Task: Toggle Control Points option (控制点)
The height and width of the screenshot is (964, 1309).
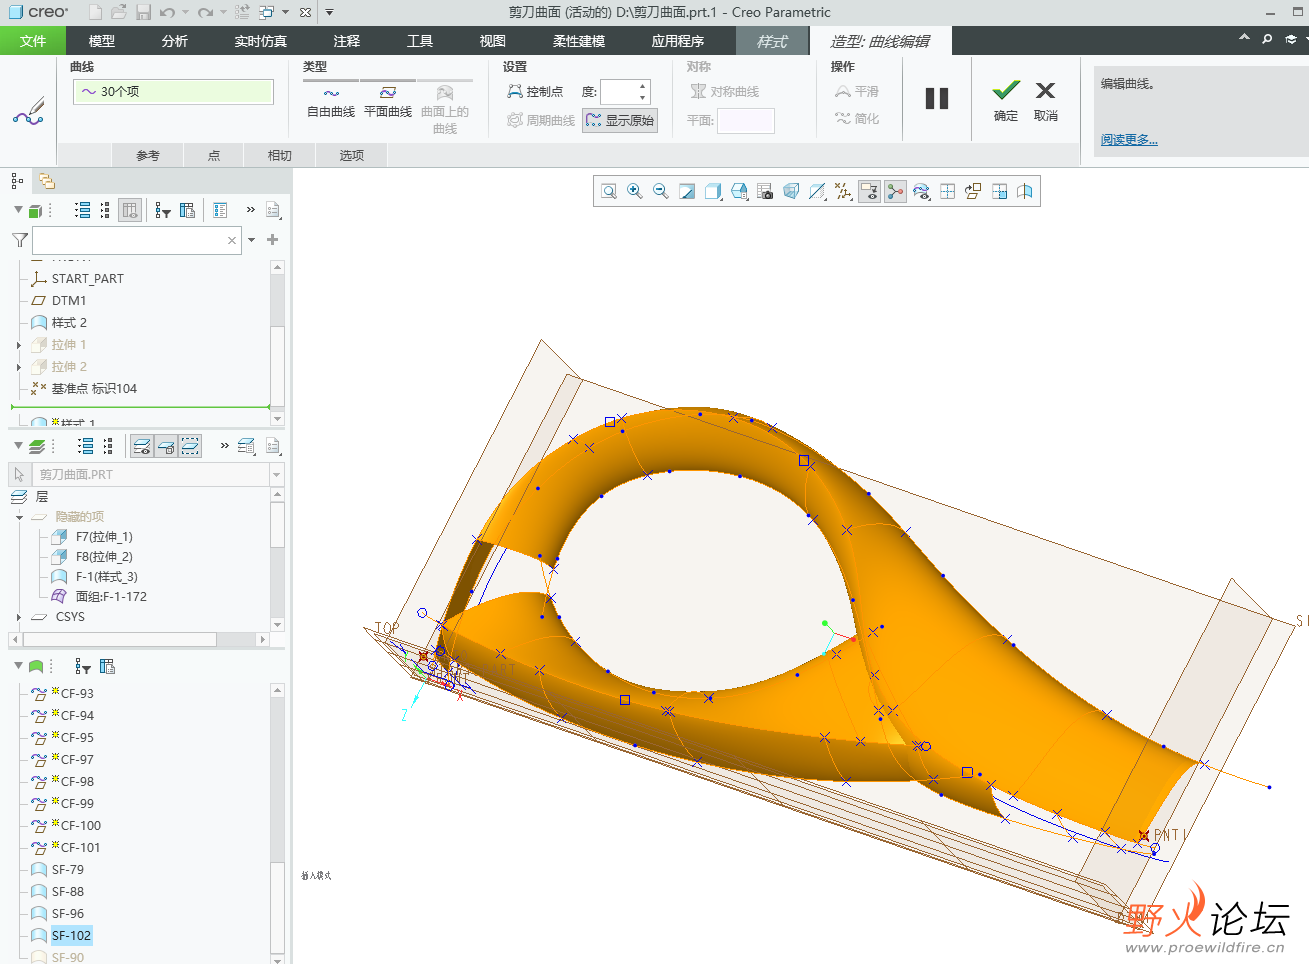Action: pyautogui.click(x=535, y=91)
